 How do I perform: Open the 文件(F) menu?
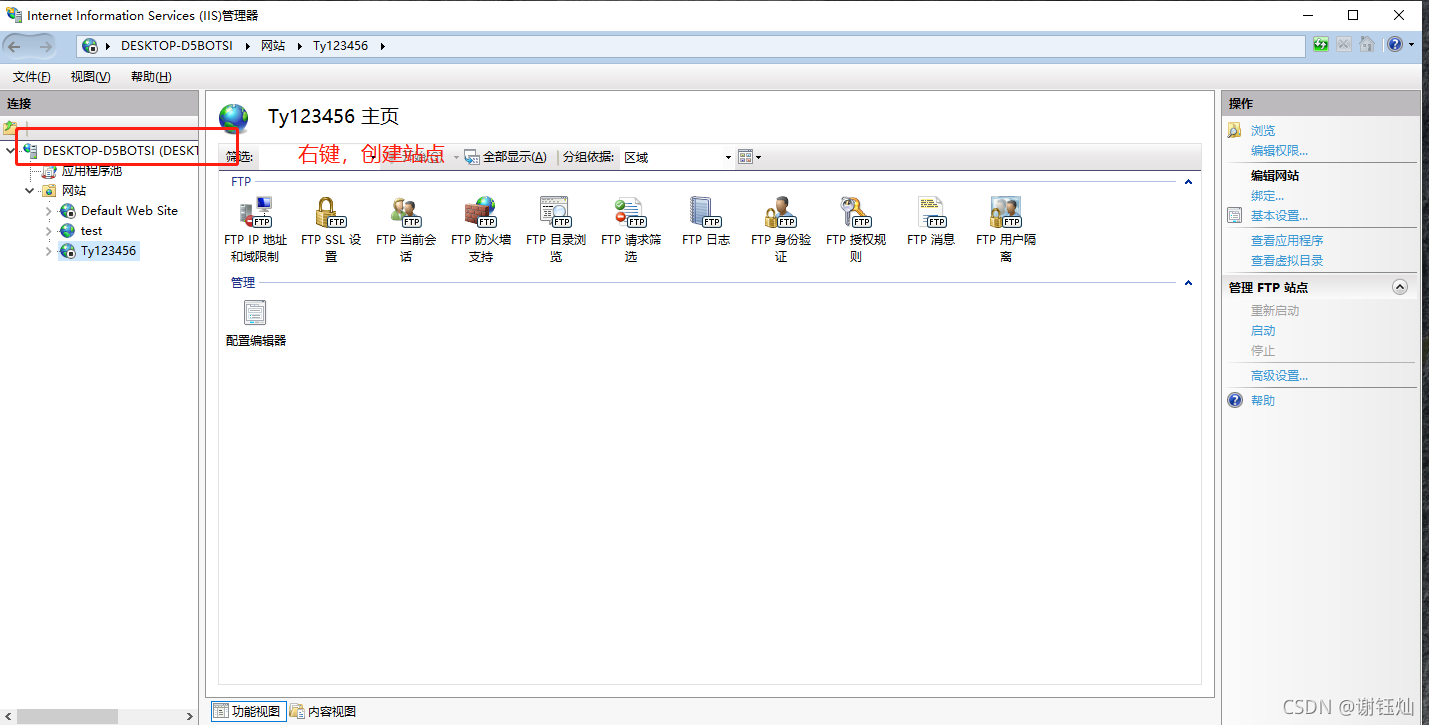click(x=31, y=77)
